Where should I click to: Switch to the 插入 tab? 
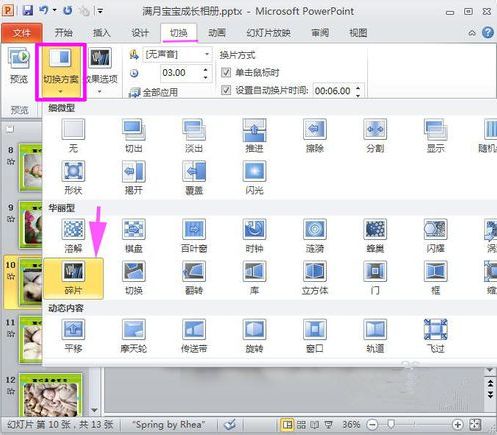click(x=101, y=33)
